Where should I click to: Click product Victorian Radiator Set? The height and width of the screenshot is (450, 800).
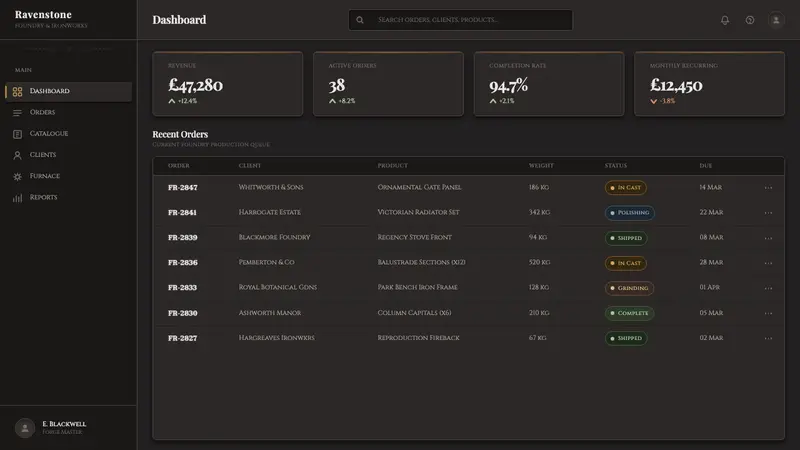pyautogui.click(x=418, y=212)
